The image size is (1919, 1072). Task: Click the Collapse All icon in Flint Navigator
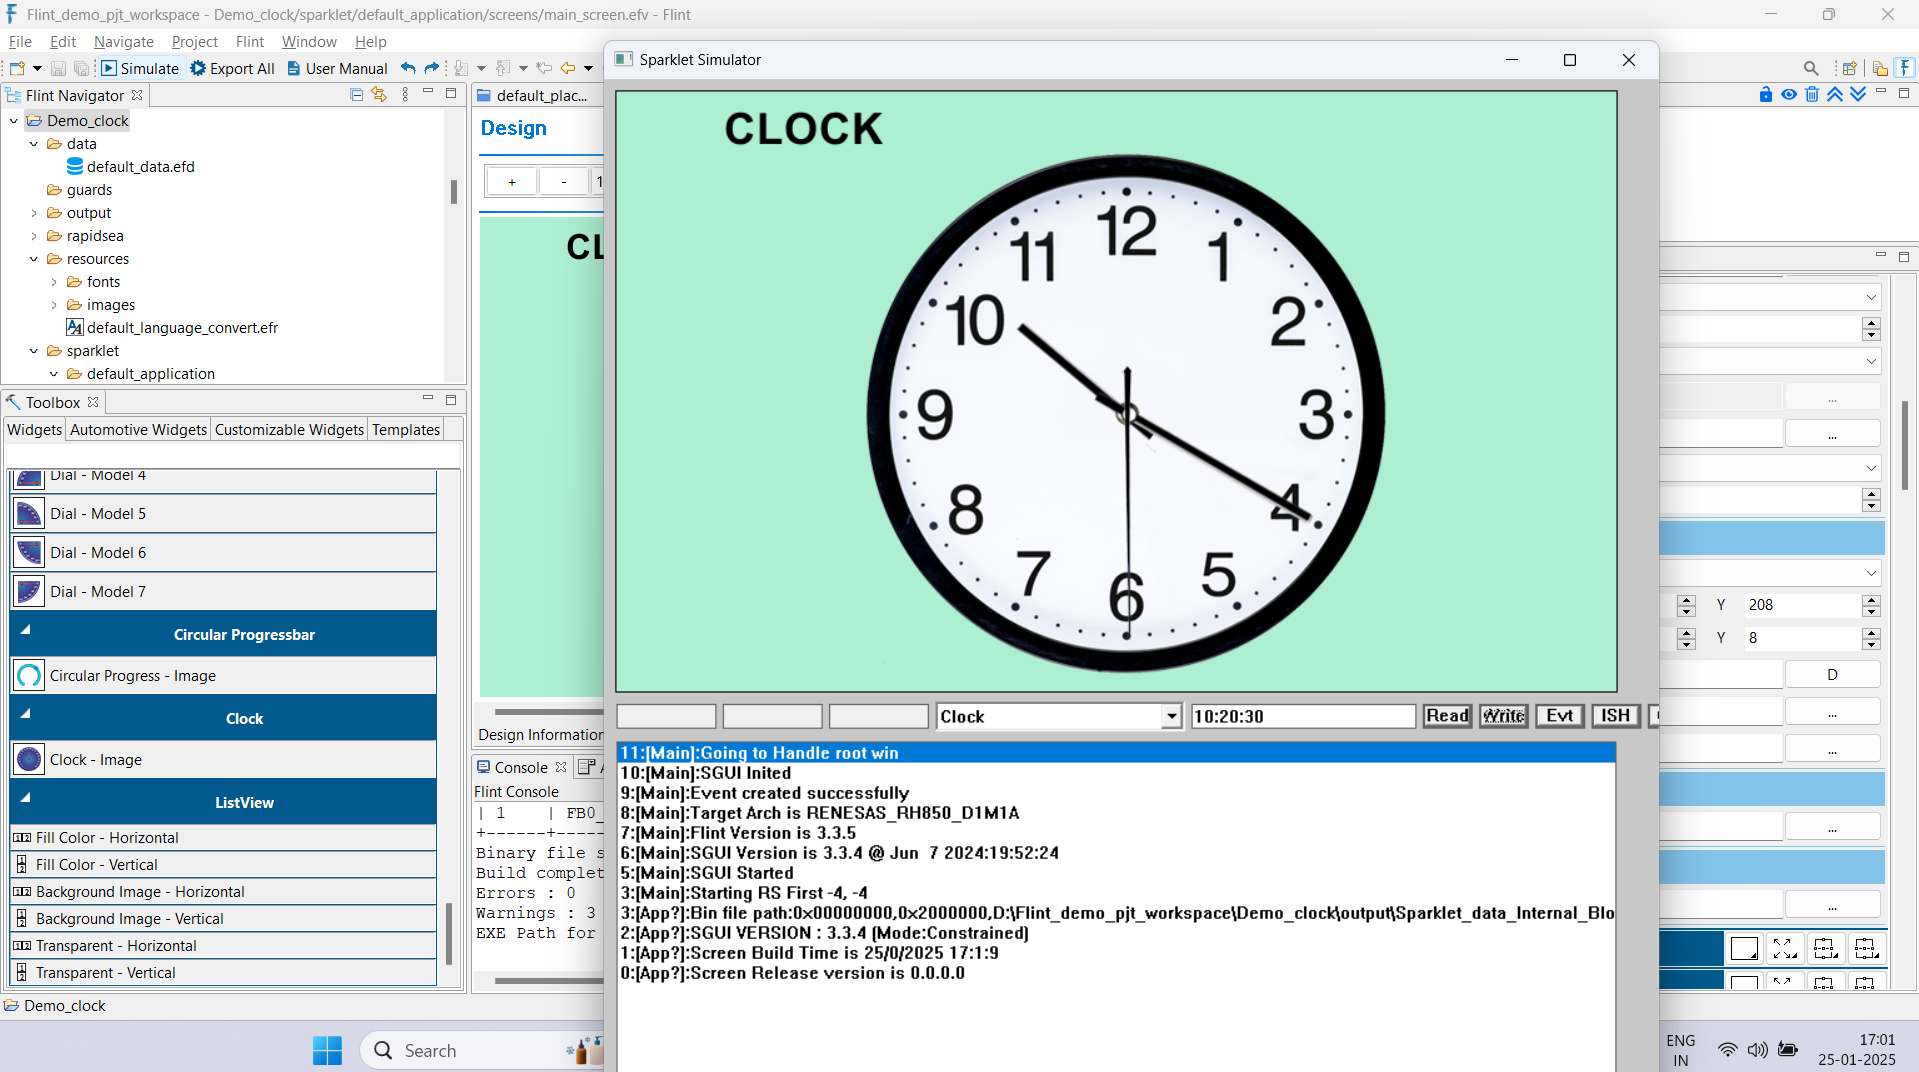356,94
